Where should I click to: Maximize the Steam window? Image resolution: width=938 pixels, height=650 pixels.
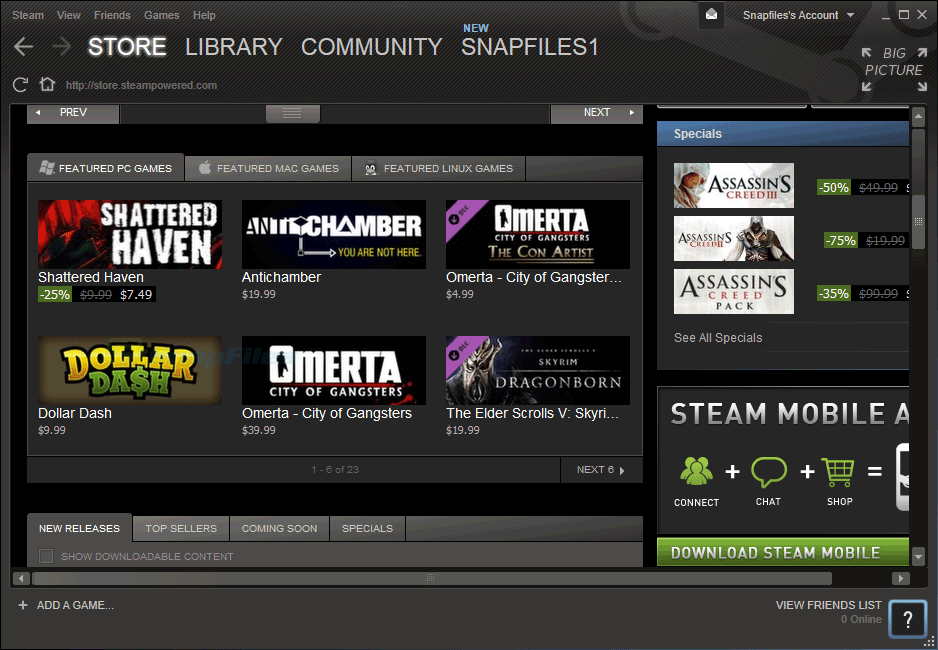(x=904, y=14)
